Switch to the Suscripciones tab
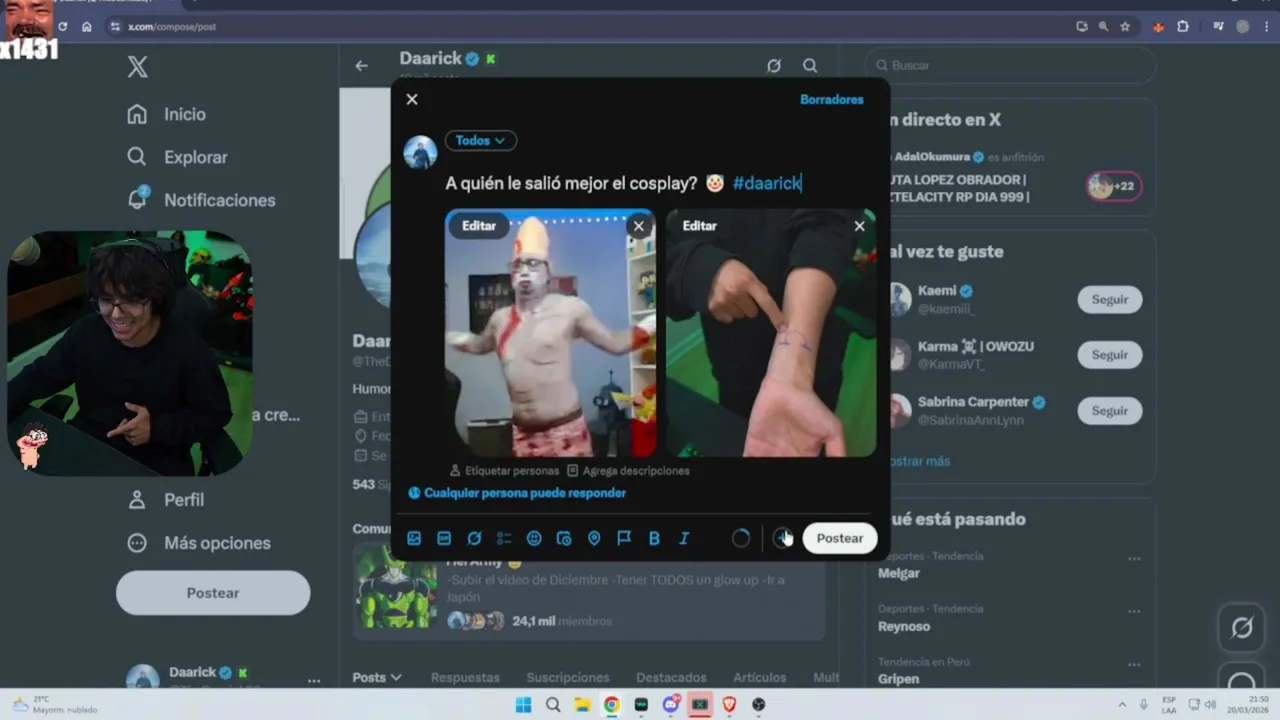The height and width of the screenshot is (720, 1280). pos(568,677)
